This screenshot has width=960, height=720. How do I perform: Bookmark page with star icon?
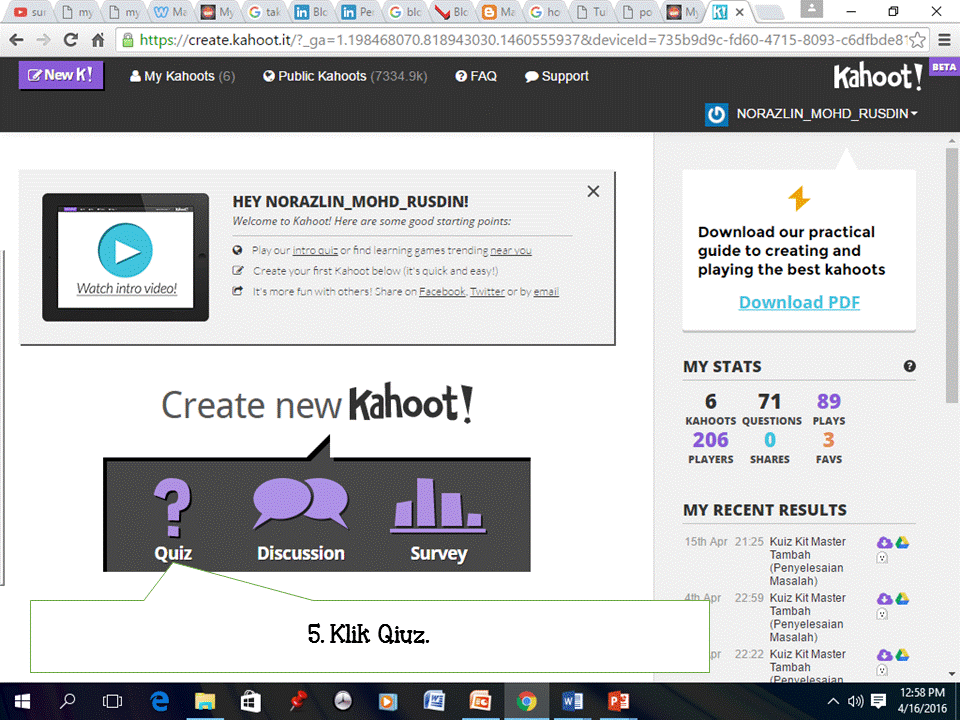click(917, 40)
